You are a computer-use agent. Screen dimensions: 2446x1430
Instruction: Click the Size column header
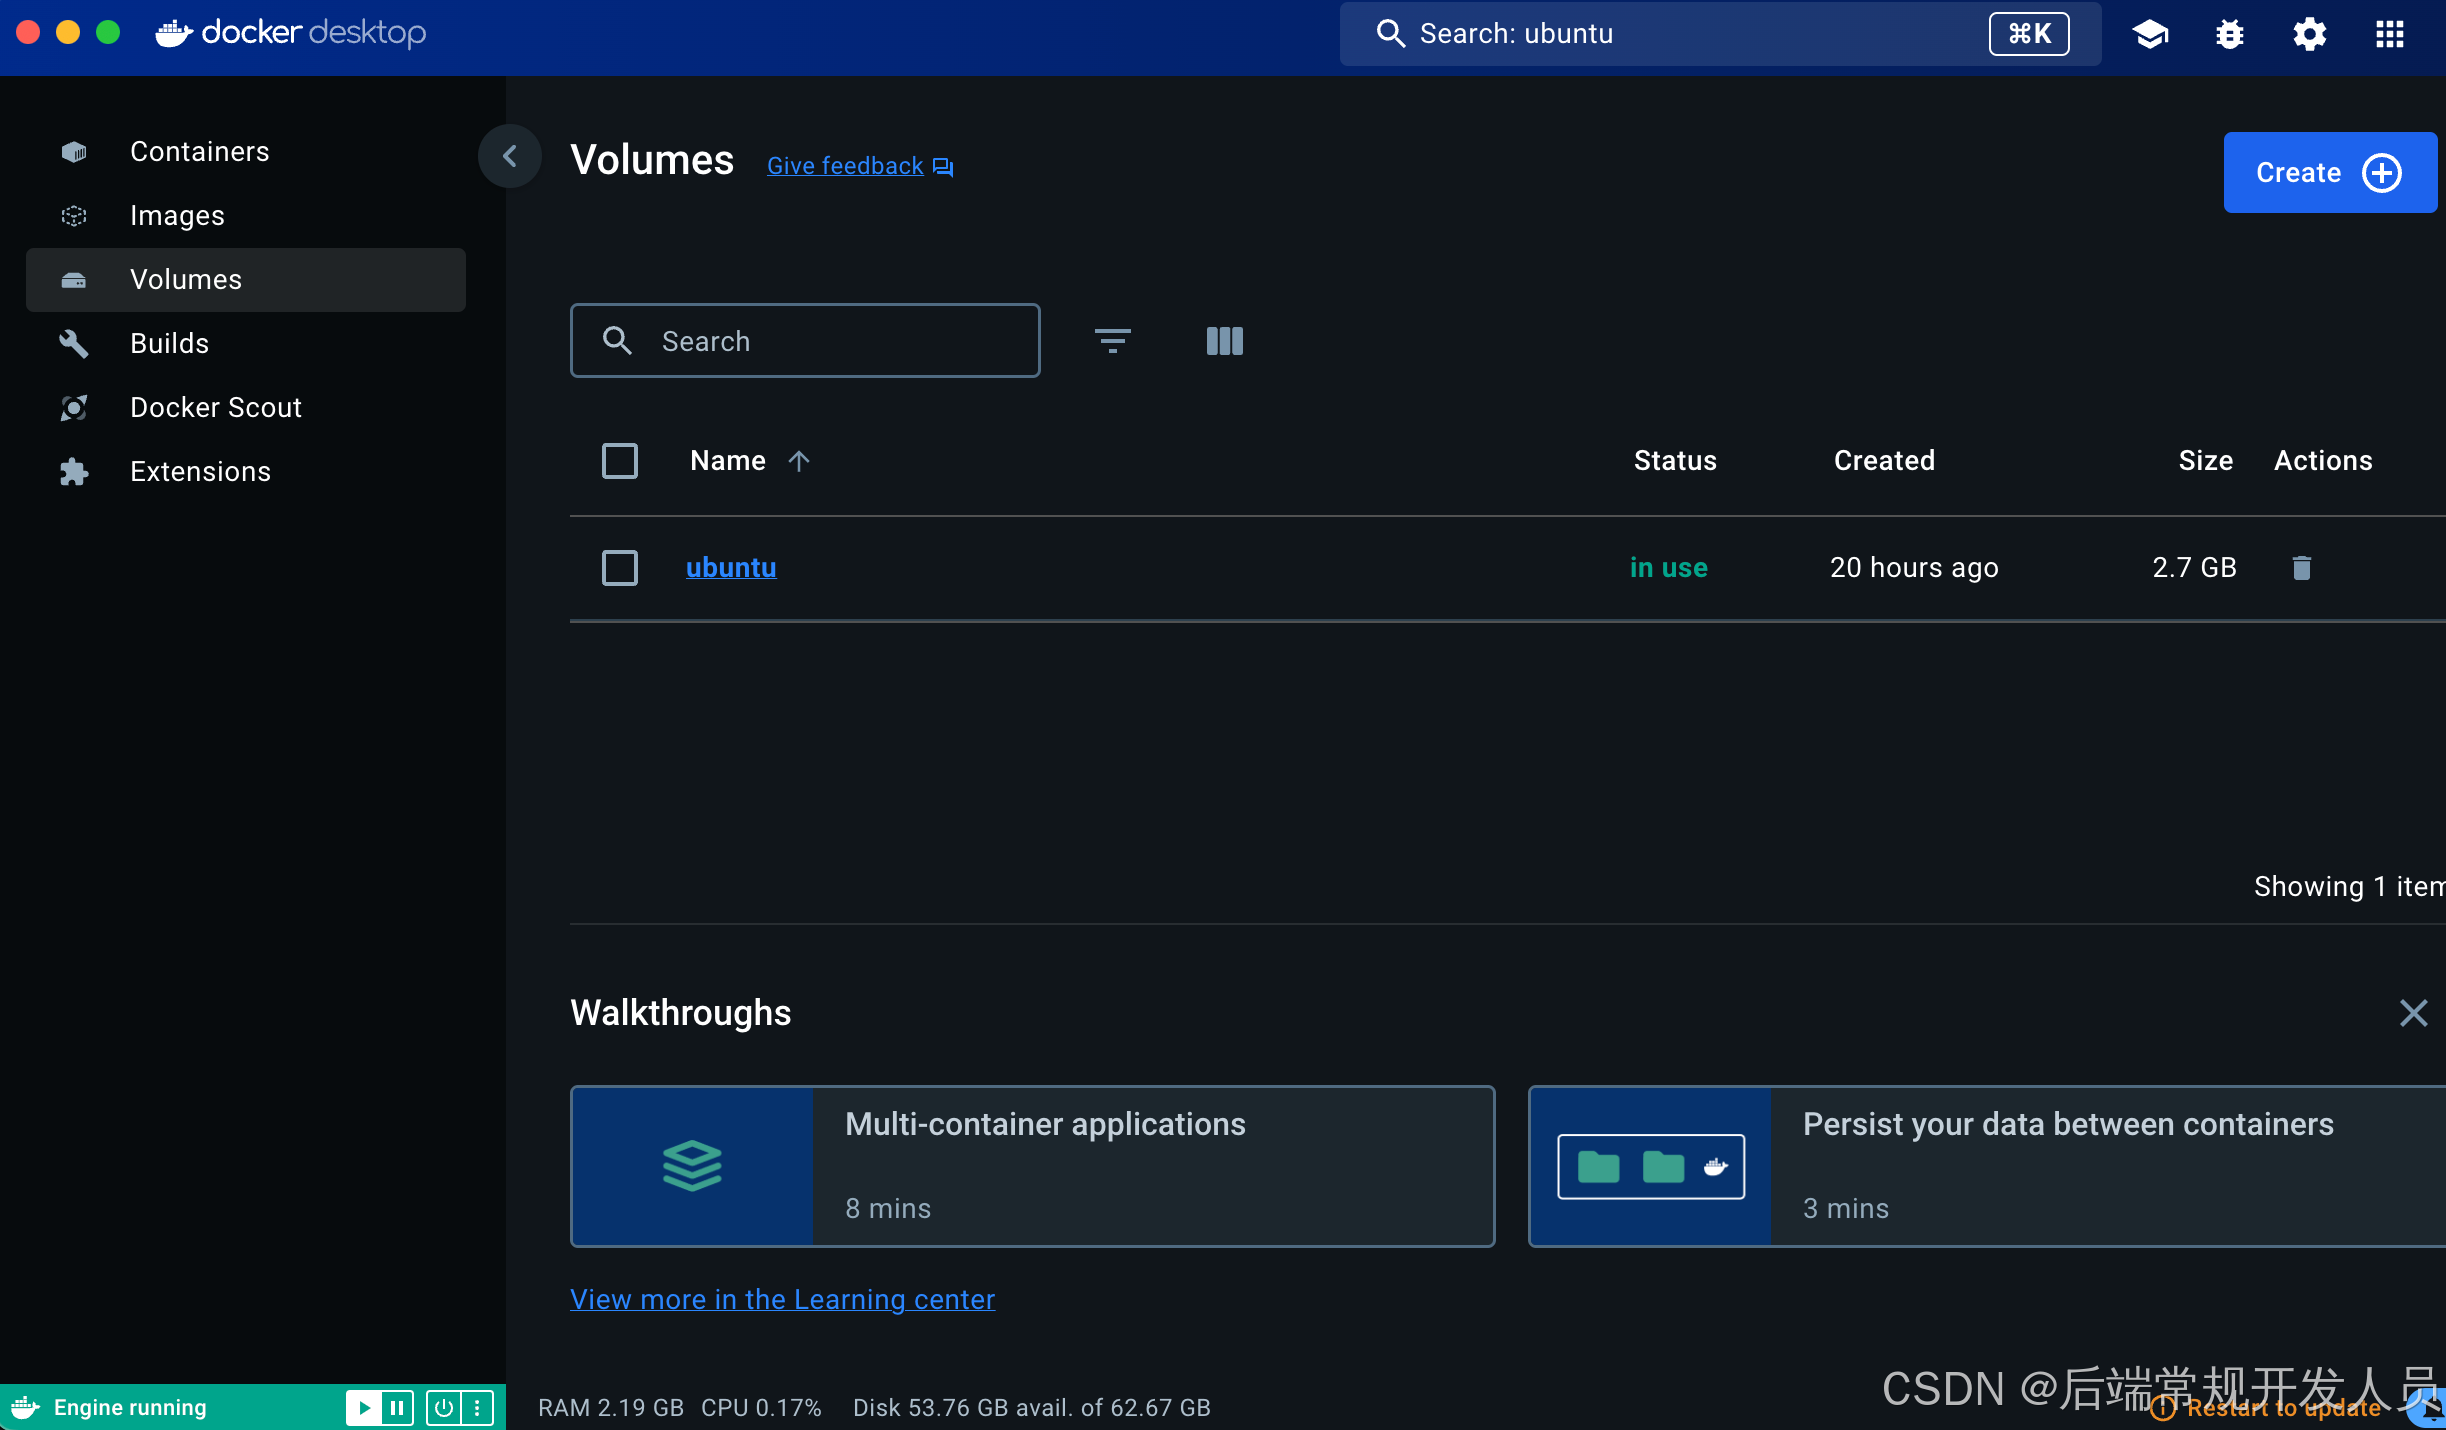pyautogui.click(x=2206, y=461)
